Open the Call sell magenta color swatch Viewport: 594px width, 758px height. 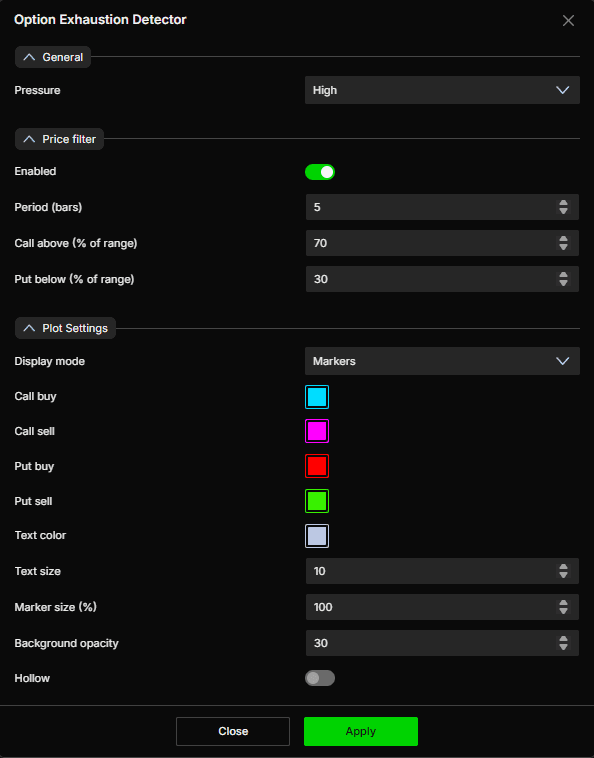pyautogui.click(x=317, y=431)
